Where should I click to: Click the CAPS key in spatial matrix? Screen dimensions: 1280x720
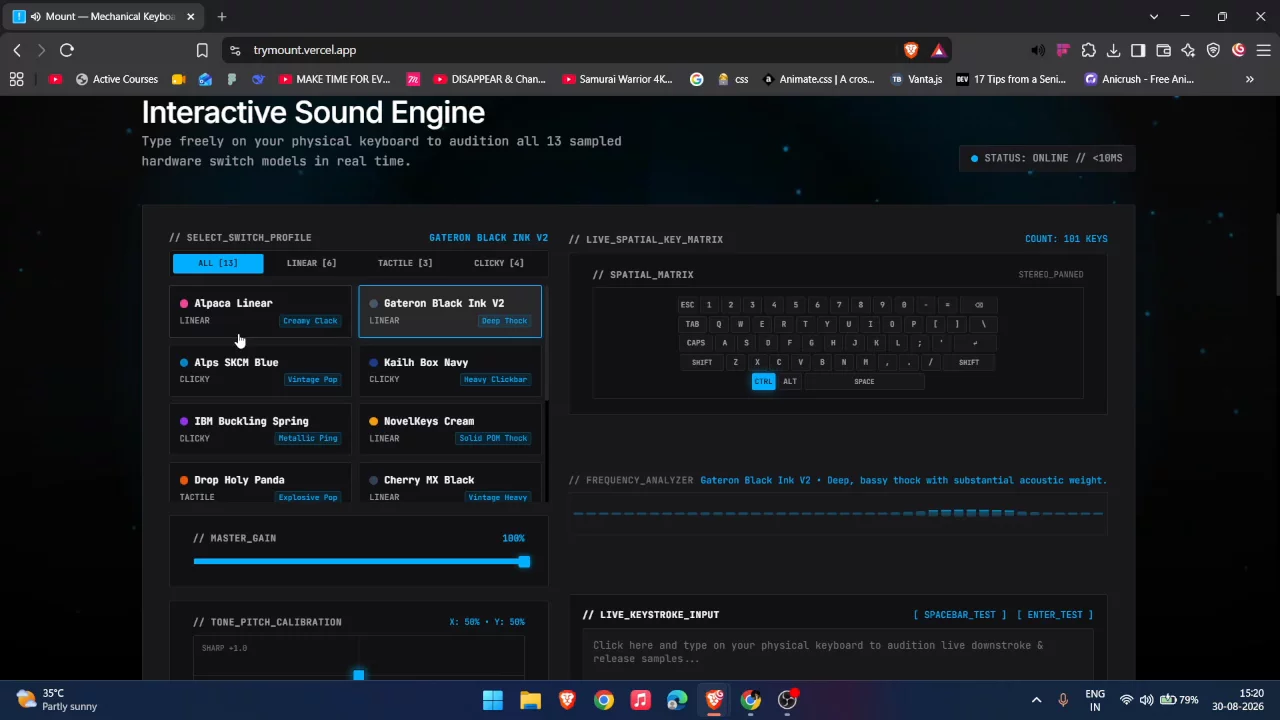click(x=696, y=343)
